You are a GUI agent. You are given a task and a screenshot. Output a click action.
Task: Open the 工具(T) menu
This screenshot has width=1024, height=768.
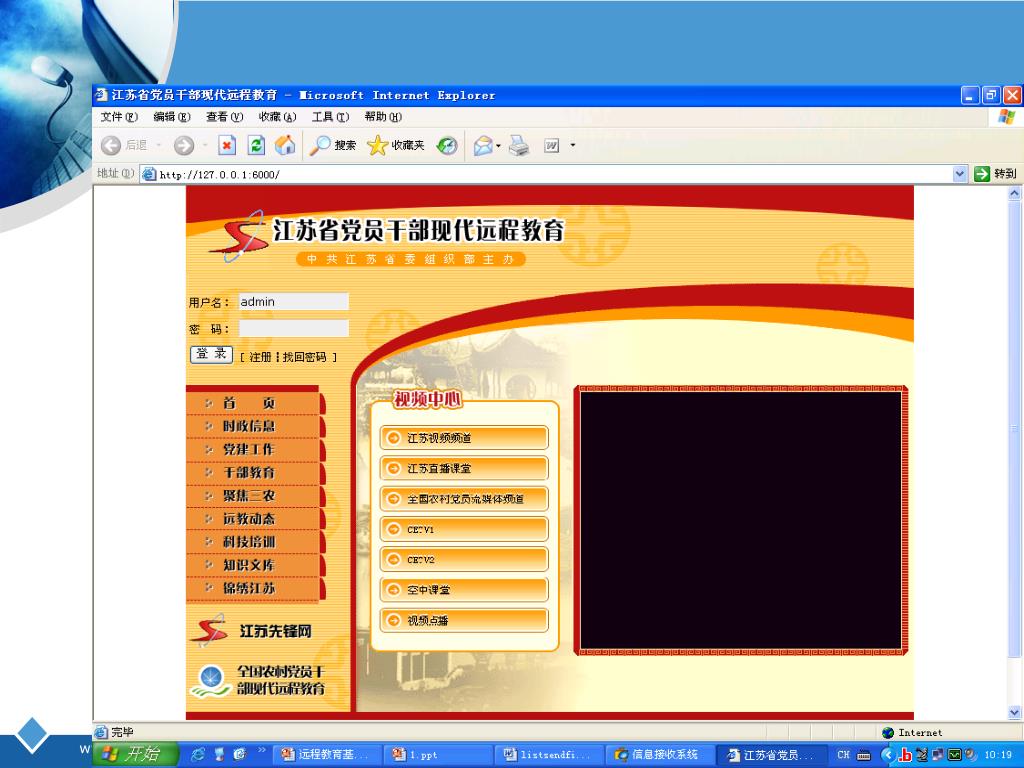point(330,117)
